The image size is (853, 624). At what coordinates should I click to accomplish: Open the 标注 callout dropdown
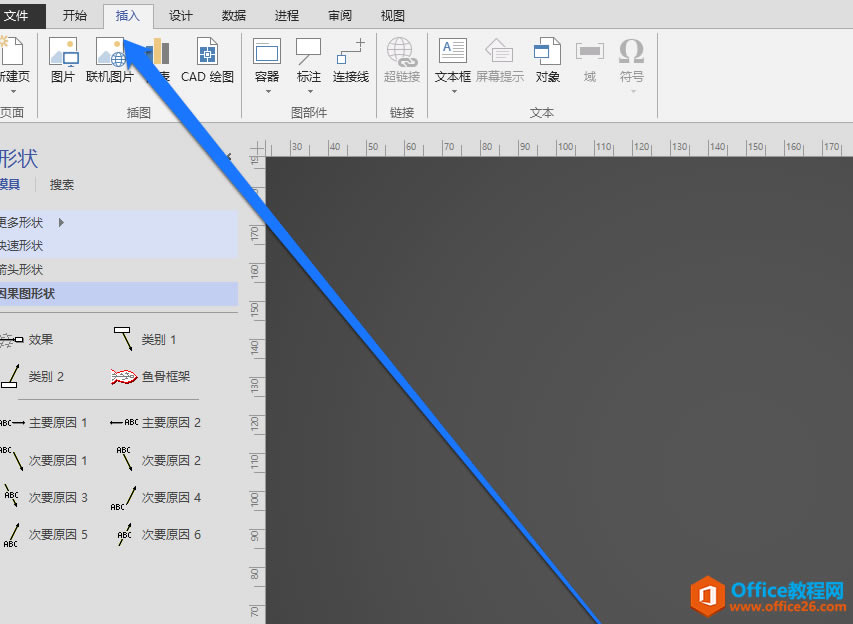[x=309, y=91]
